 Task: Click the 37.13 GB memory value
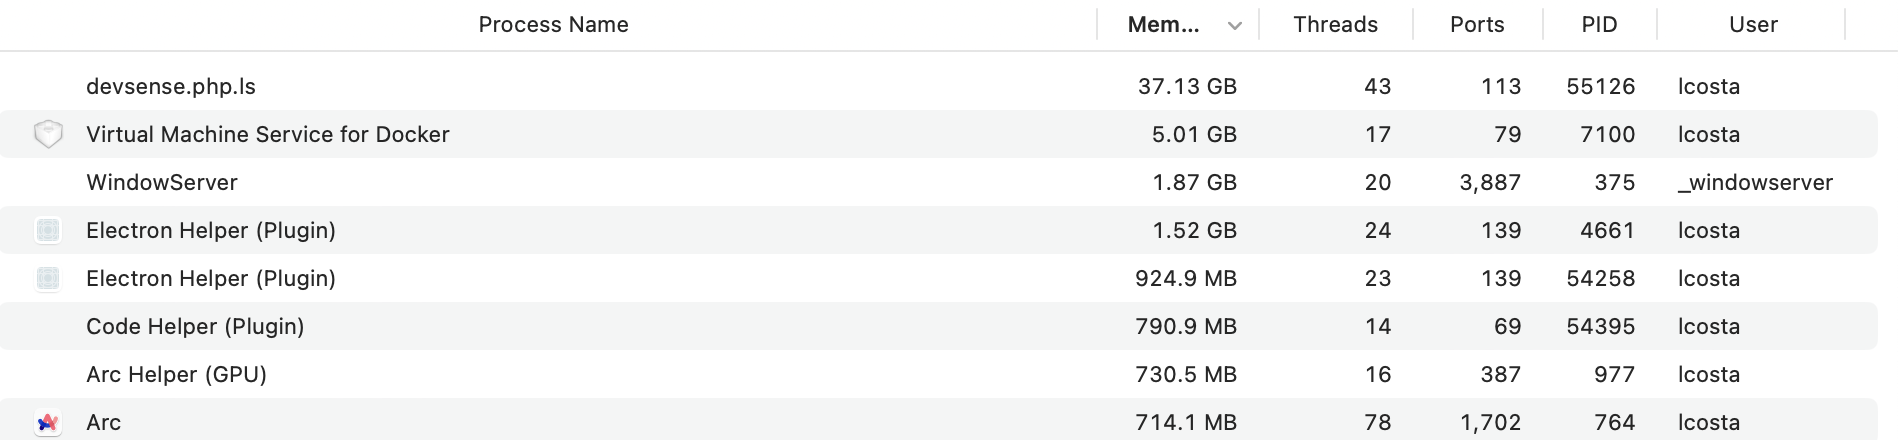point(1187,87)
